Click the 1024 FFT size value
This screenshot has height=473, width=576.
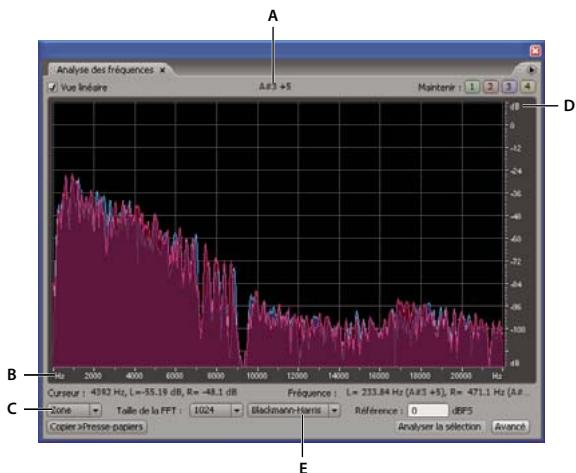point(211,410)
